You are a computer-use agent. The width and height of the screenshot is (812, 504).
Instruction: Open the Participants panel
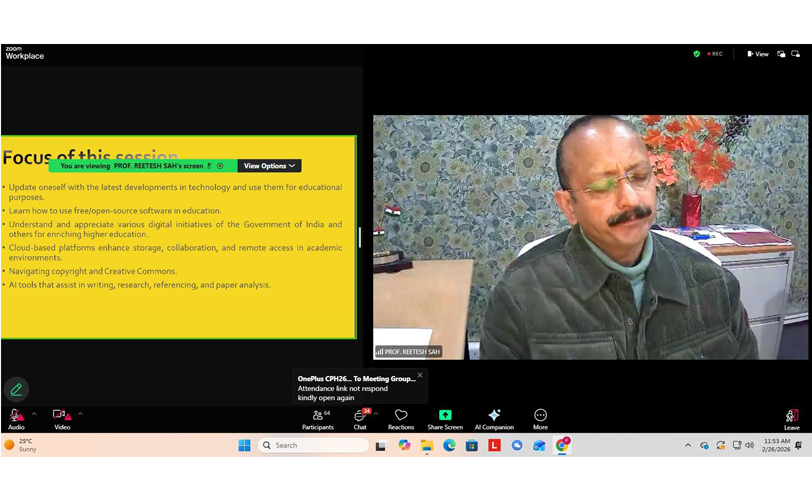[317, 420]
